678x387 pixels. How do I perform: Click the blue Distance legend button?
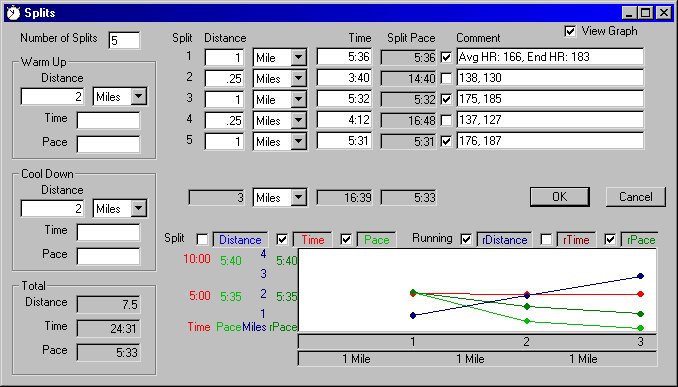pyautogui.click(x=240, y=240)
